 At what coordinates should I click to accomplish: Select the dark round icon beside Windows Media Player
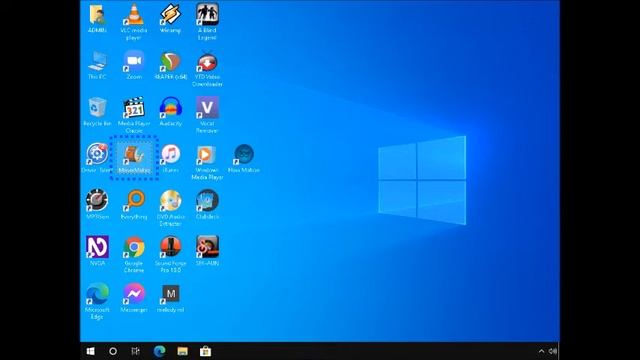pos(244,154)
